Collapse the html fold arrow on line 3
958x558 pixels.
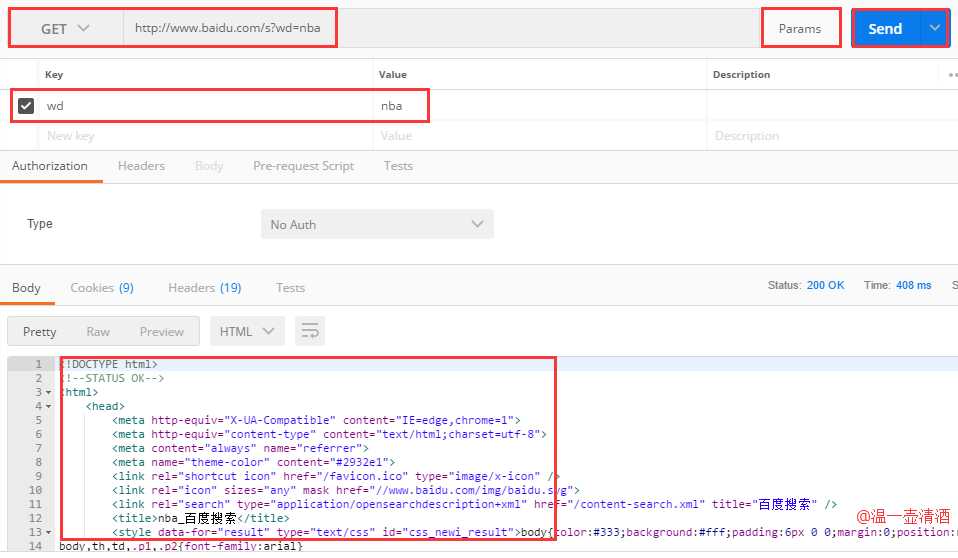(x=48, y=392)
